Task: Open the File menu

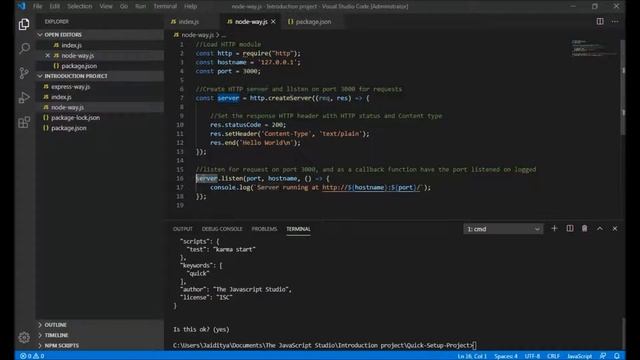Action: 38,6
